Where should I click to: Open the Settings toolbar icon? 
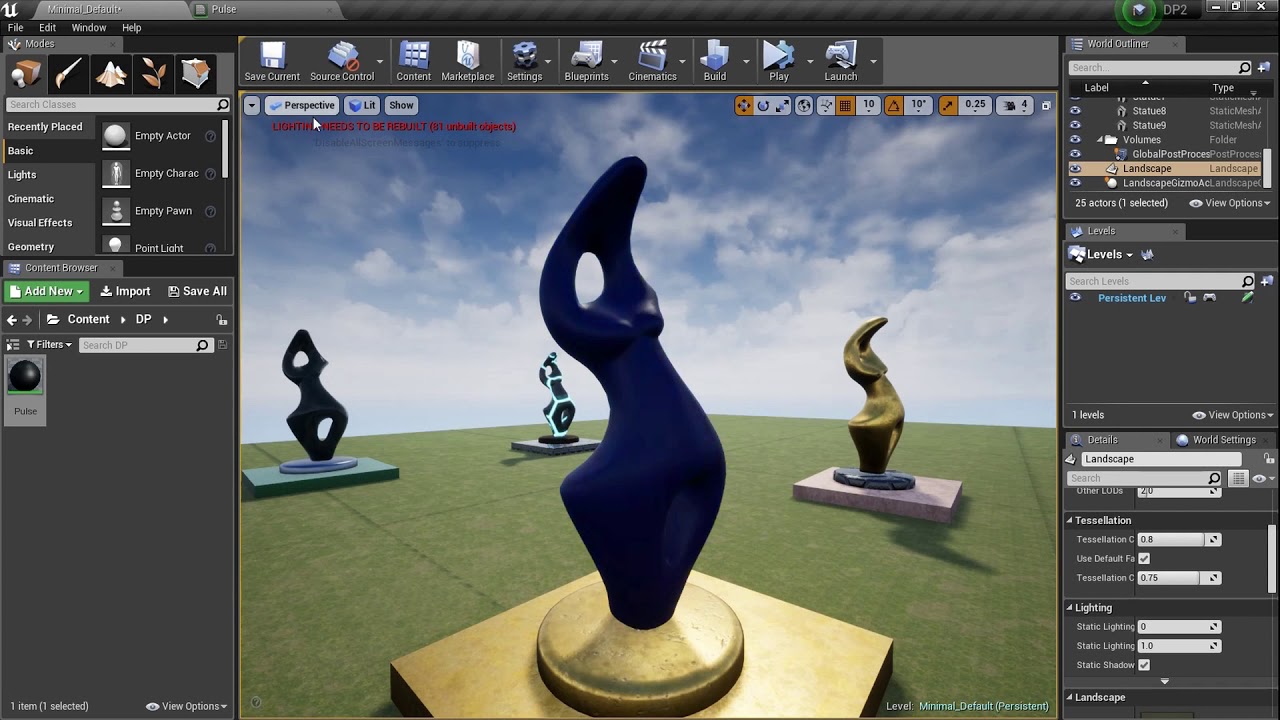[524, 62]
